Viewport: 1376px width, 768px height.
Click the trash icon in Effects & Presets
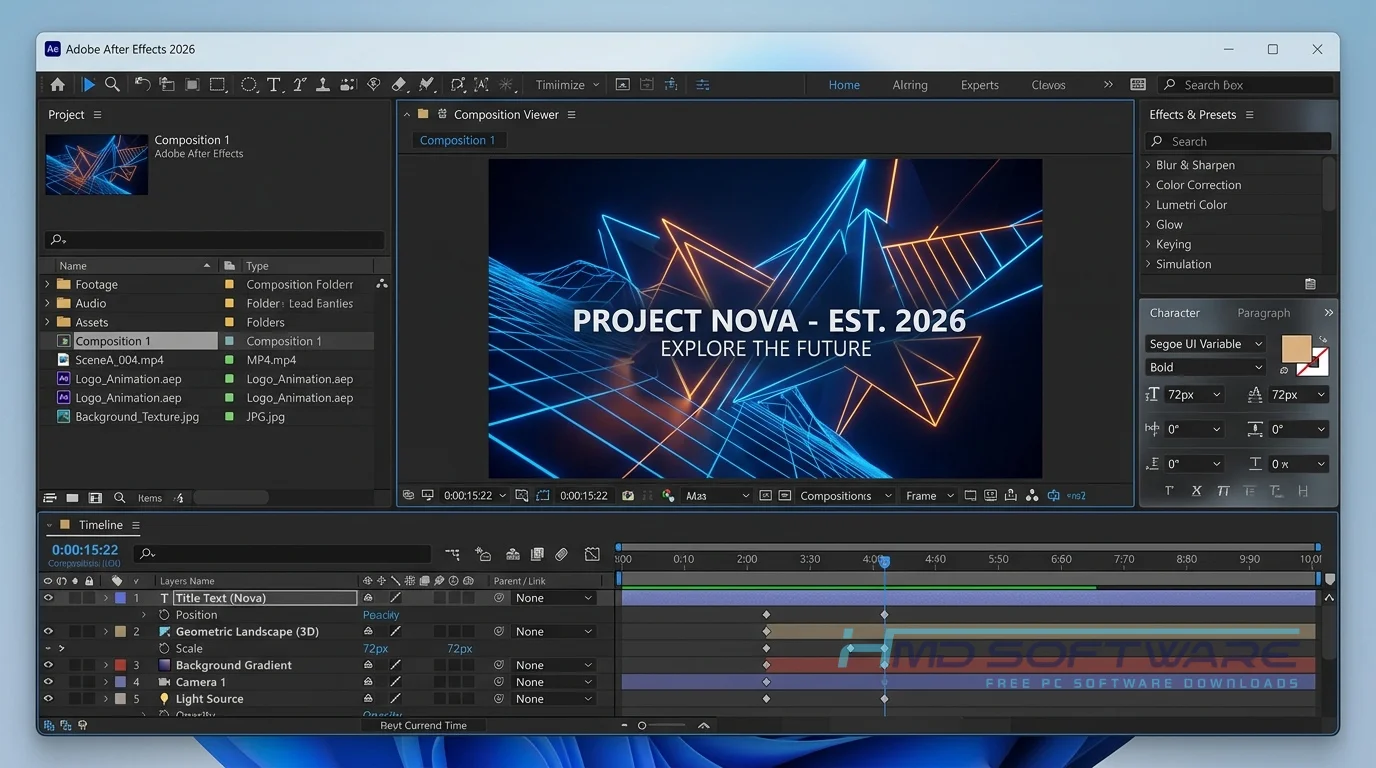pos(1310,284)
